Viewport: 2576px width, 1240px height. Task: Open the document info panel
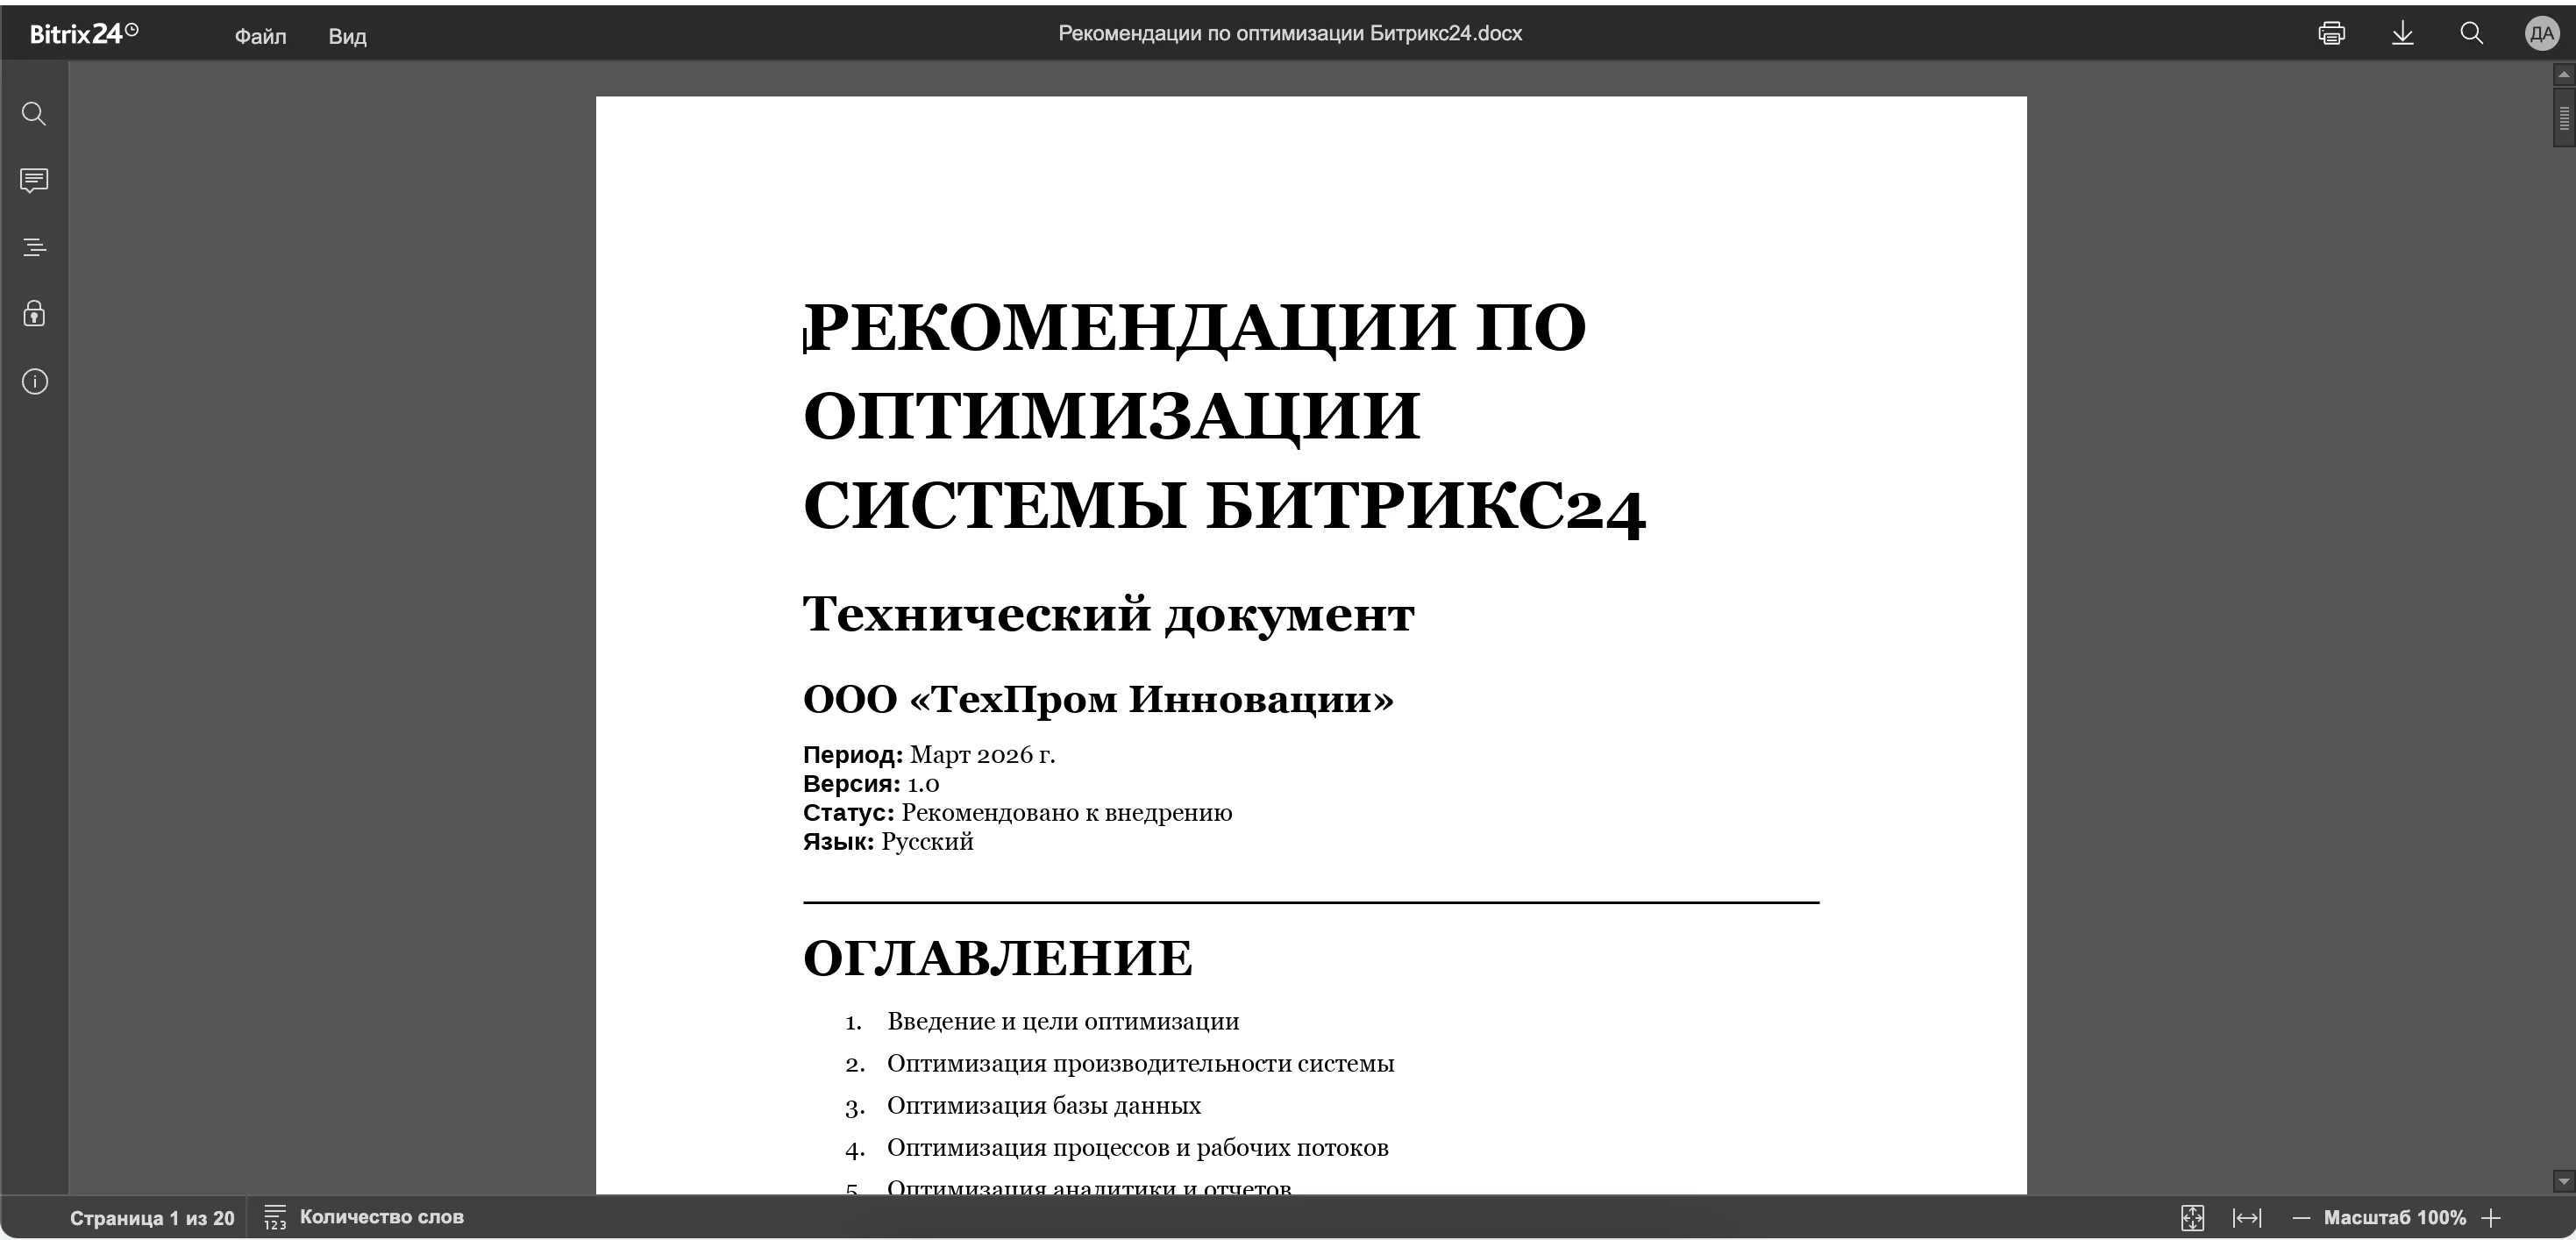[34, 382]
